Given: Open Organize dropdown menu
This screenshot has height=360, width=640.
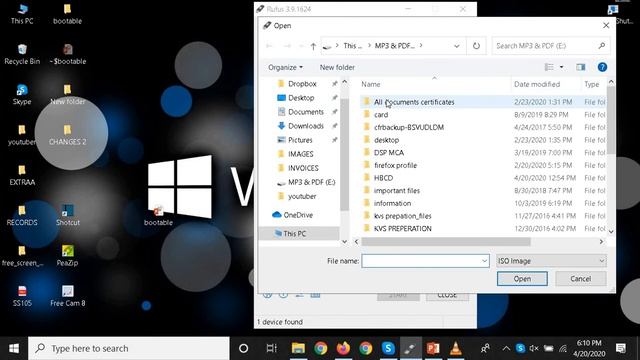Looking at the screenshot, I should (x=285, y=67).
